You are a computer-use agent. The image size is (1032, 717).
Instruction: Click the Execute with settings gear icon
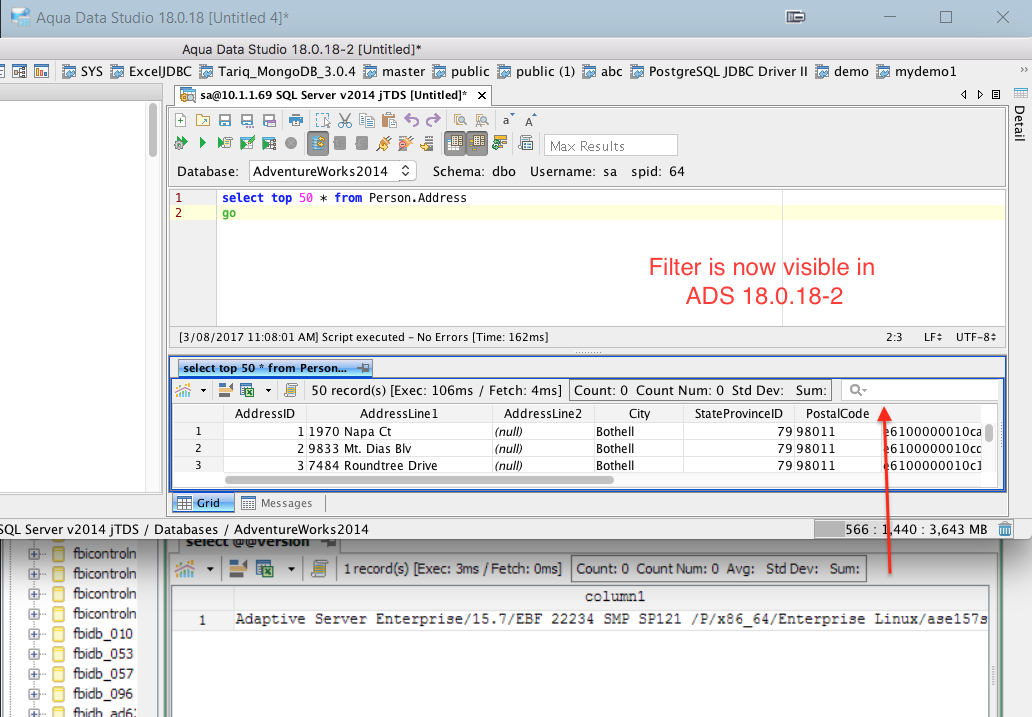coord(180,143)
